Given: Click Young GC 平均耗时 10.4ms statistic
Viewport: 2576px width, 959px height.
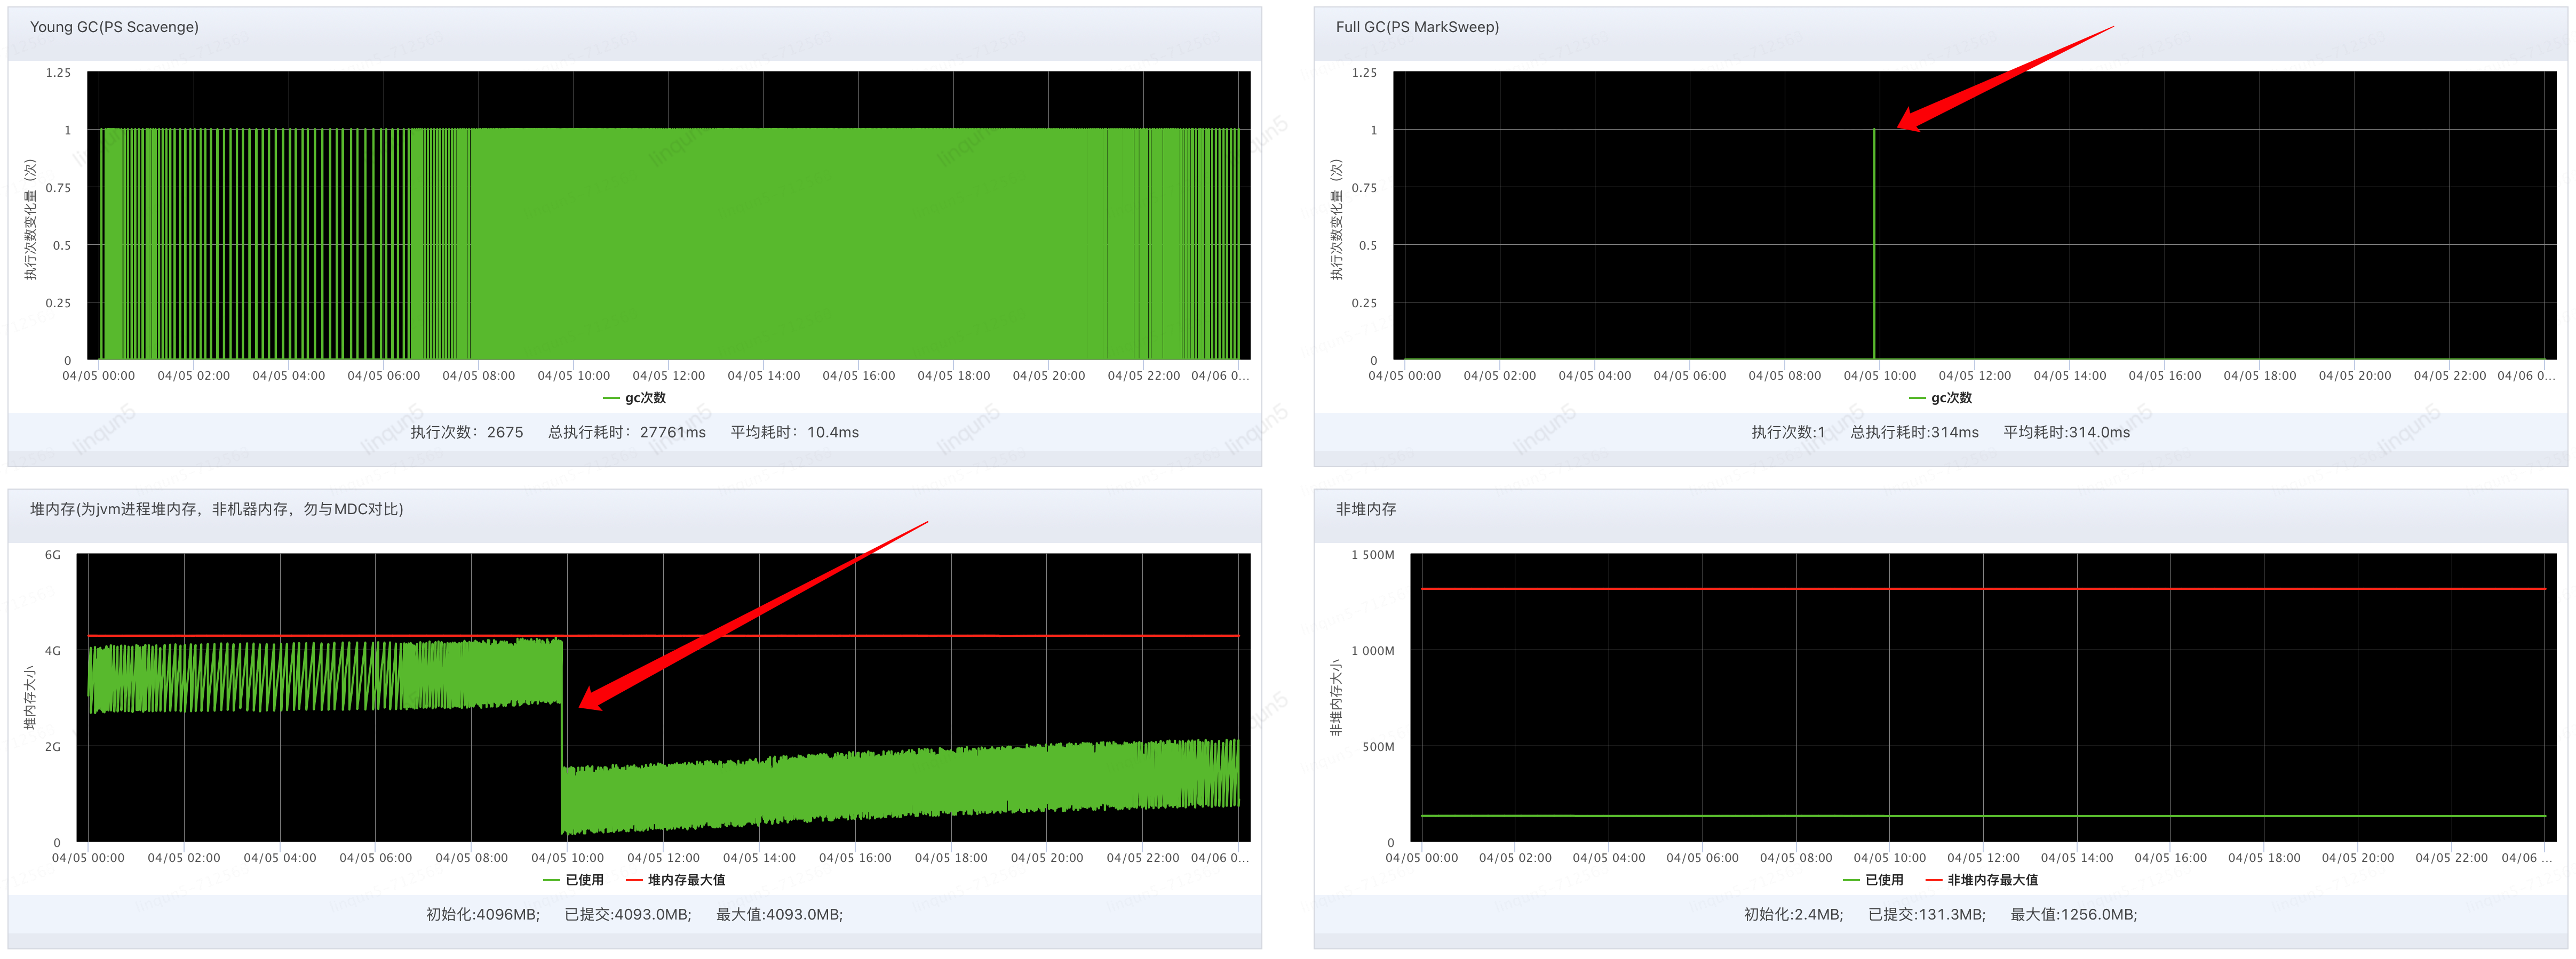Looking at the screenshot, I should point(794,432).
